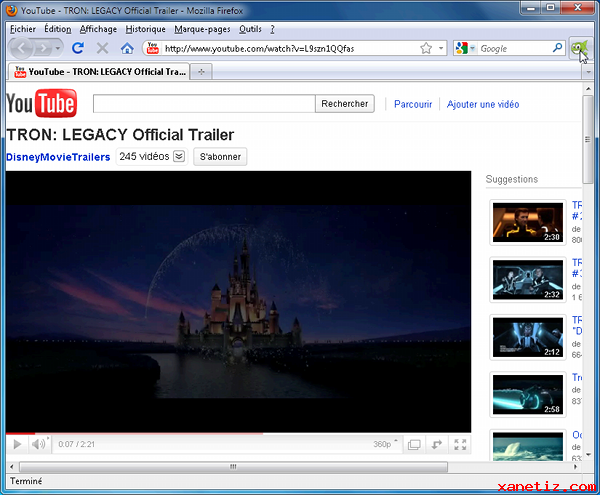Go to the home page icon
Image resolution: width=600 pixels, height=495 pixels.
pos(127,48)
